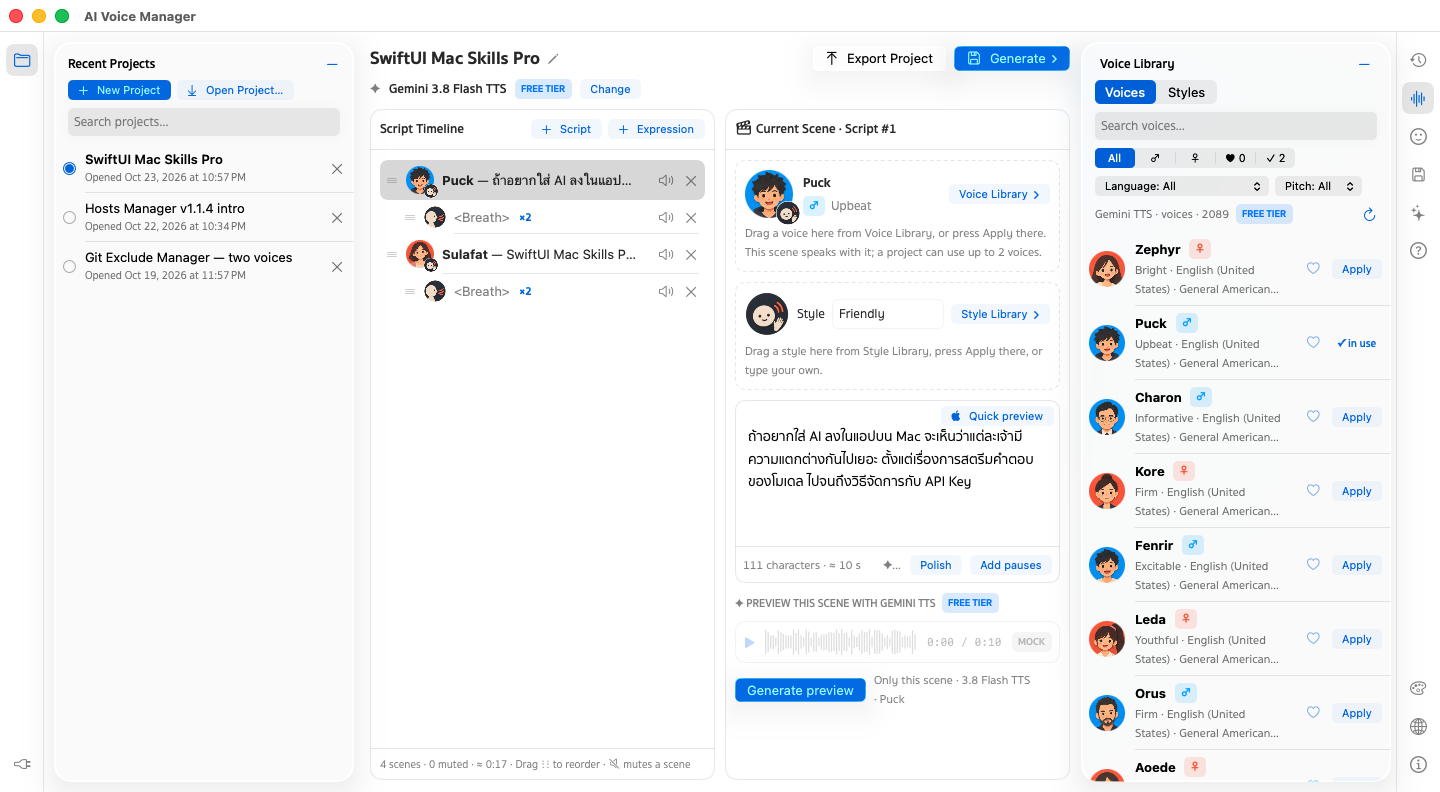Screen dimensions: 1440x792
Task: Apply the Charon voice
Action: [x=1356, y=417]
